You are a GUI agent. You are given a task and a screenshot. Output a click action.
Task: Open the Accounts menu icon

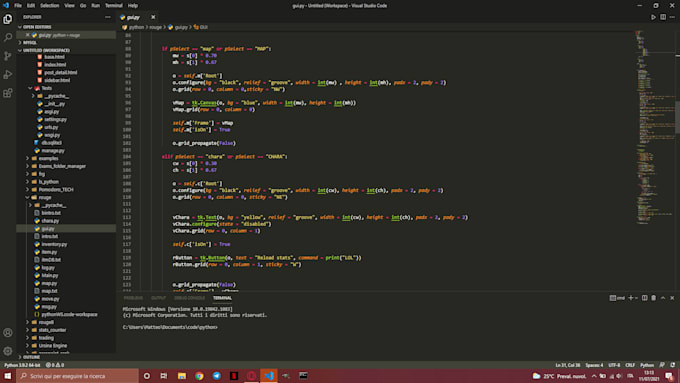coord(7,333)
